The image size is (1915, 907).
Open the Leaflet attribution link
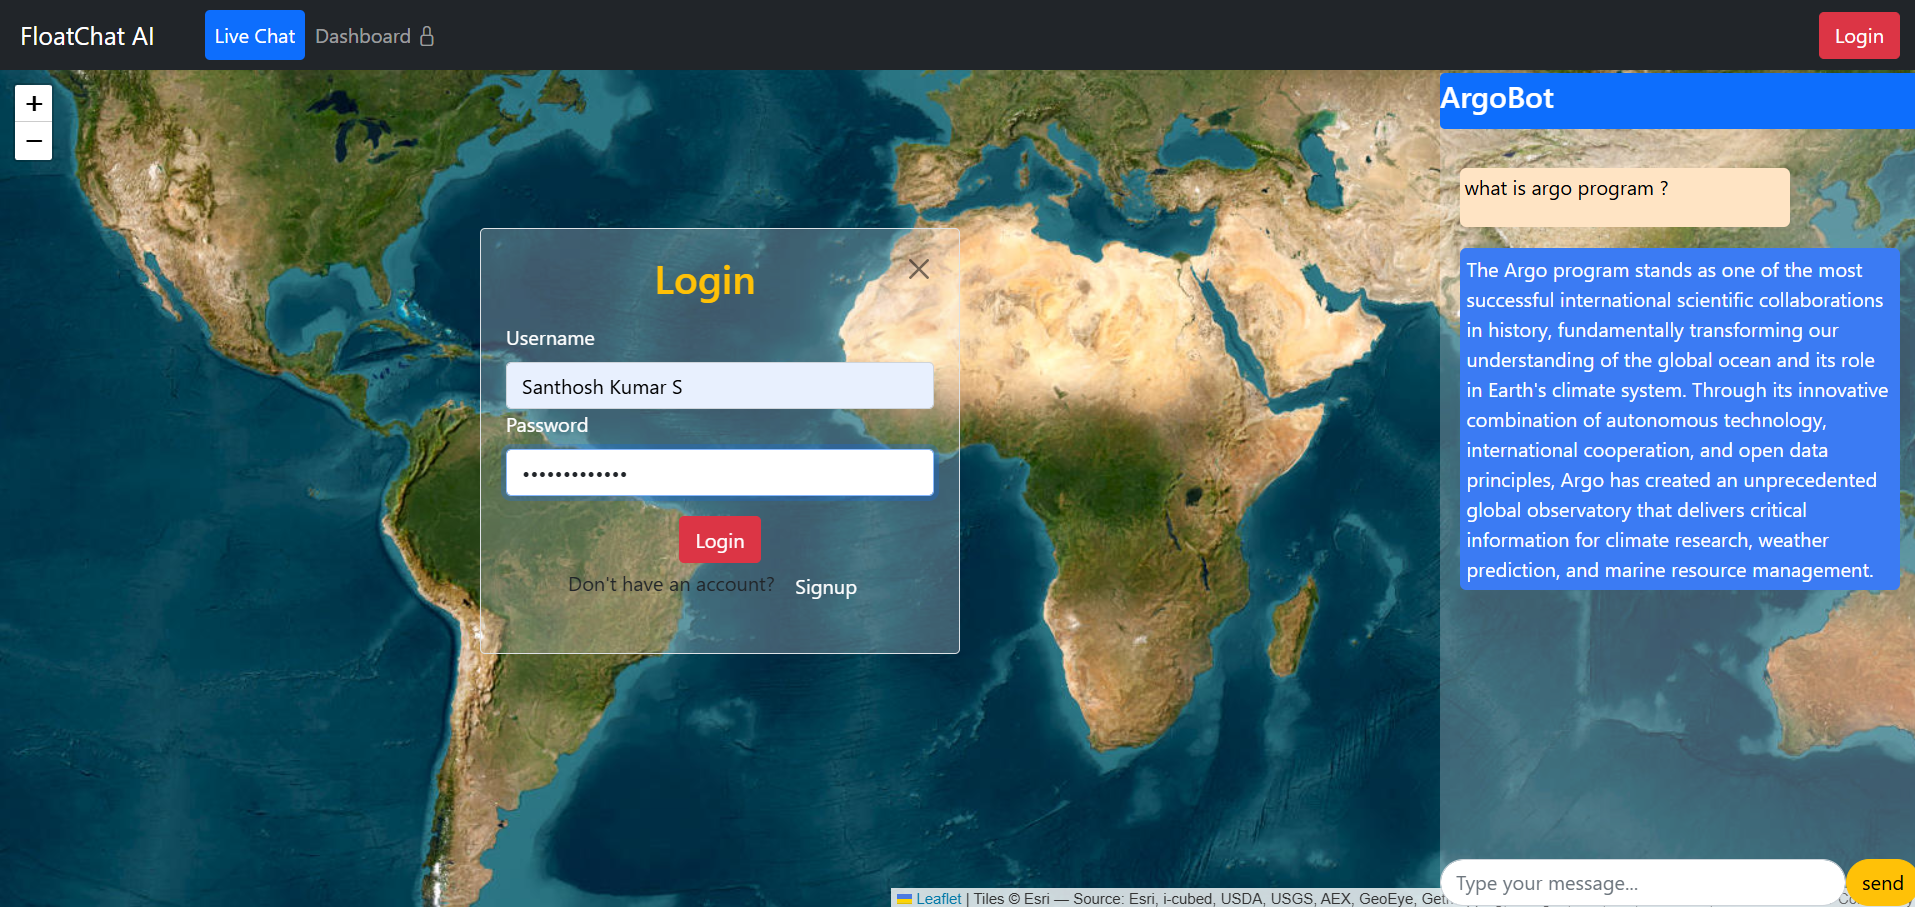(938, 898)
